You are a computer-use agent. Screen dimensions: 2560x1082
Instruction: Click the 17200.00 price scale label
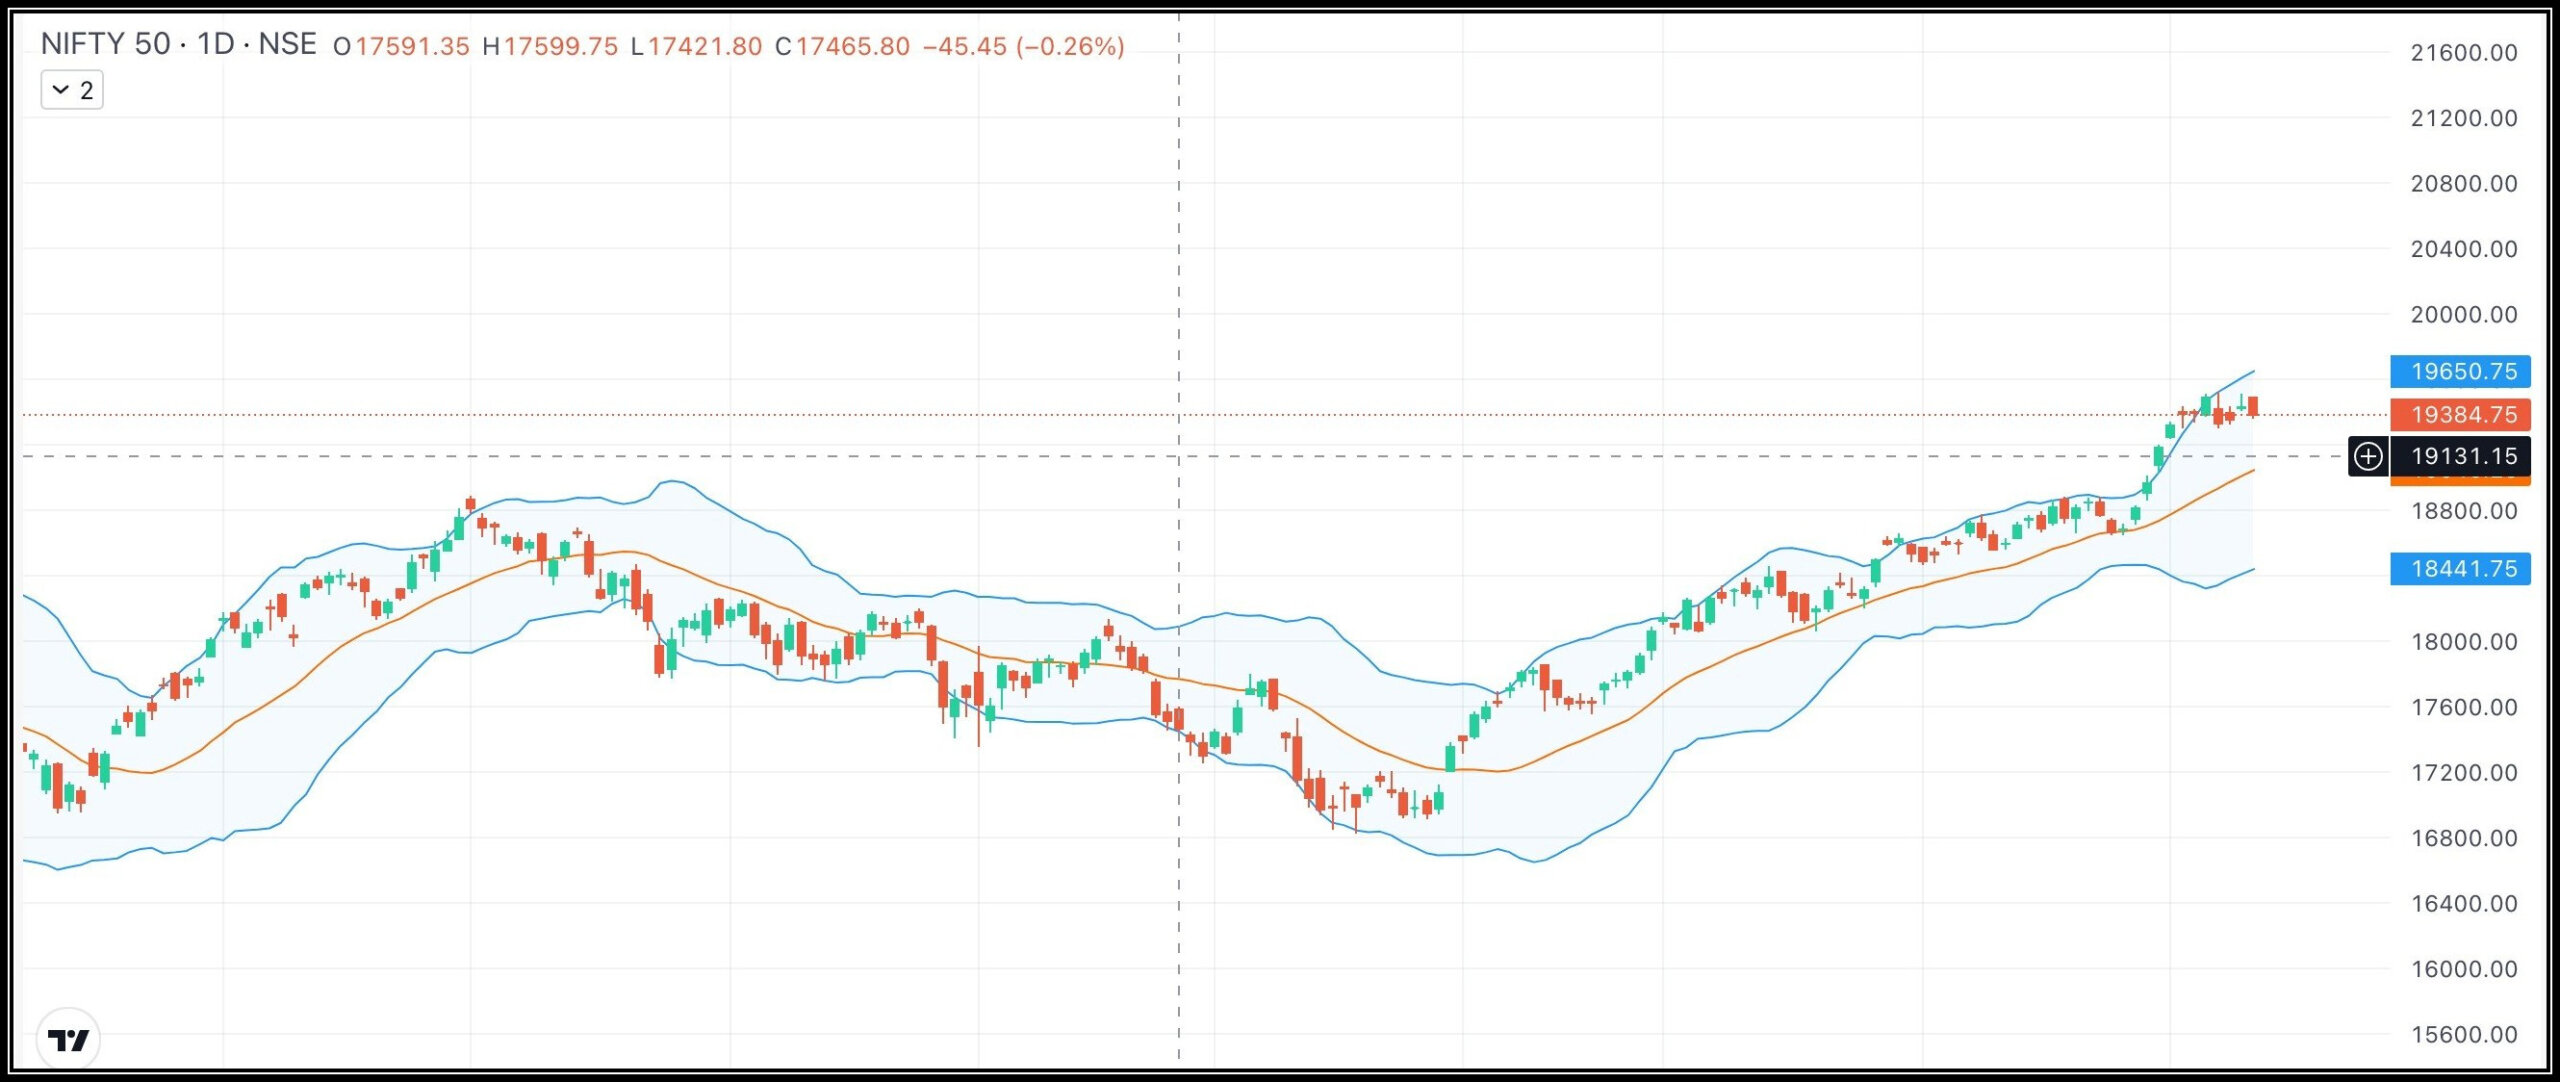[2464, 772]
